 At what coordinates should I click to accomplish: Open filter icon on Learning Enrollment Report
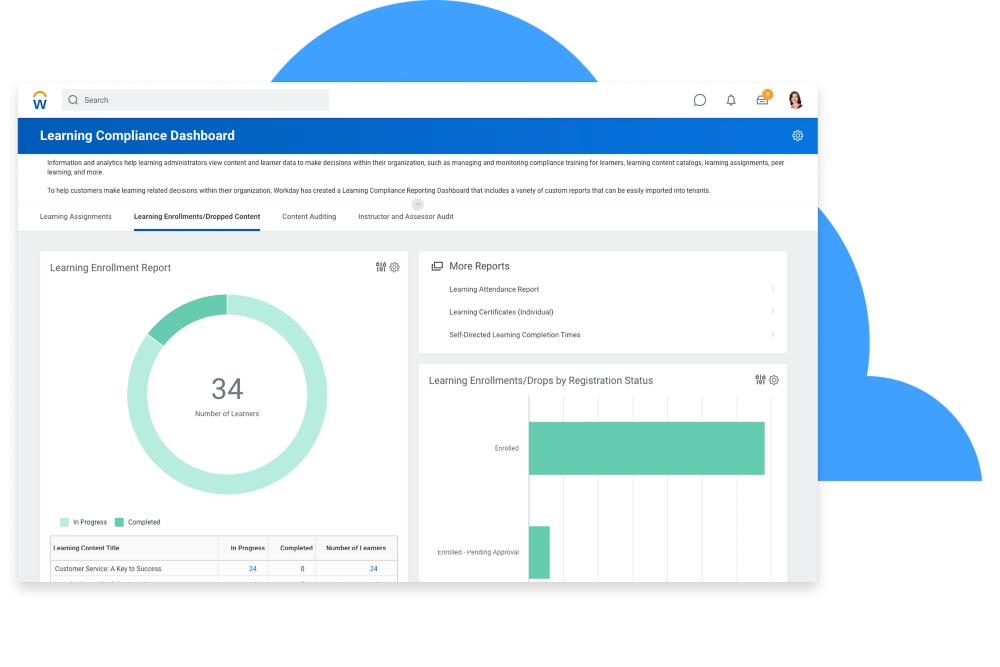(x=381, y=267)
